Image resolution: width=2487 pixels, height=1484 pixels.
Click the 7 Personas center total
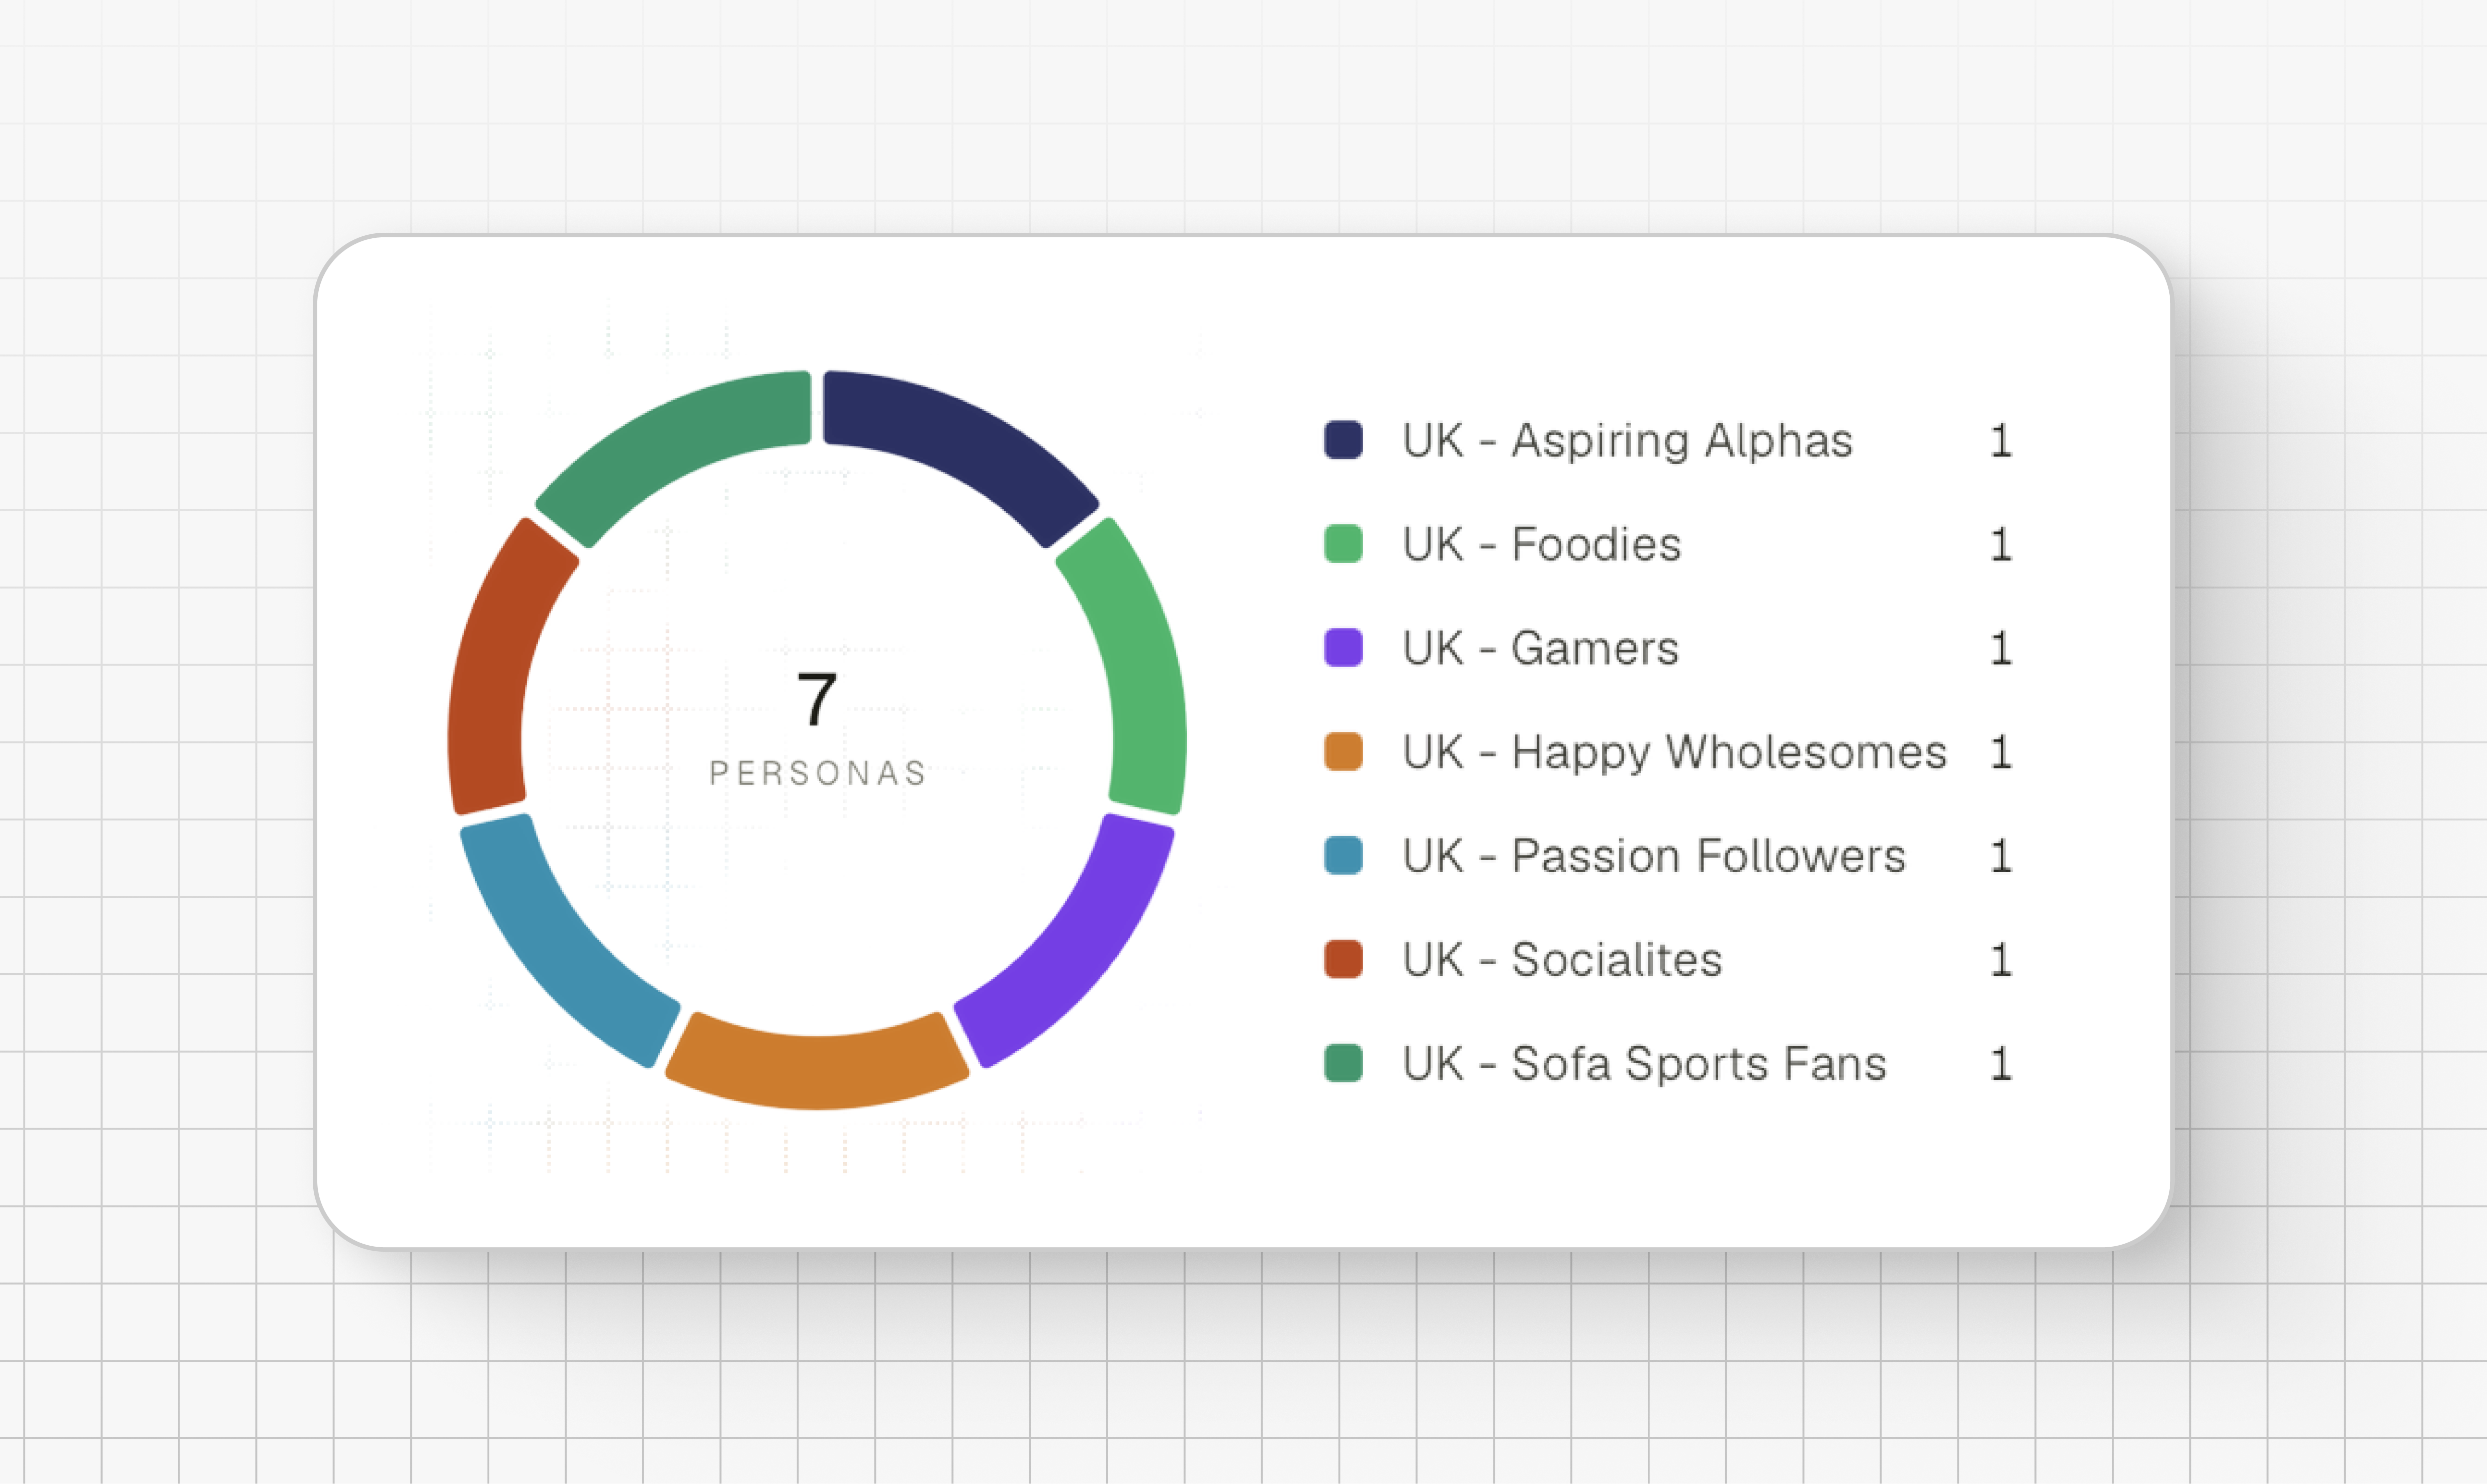817,728
